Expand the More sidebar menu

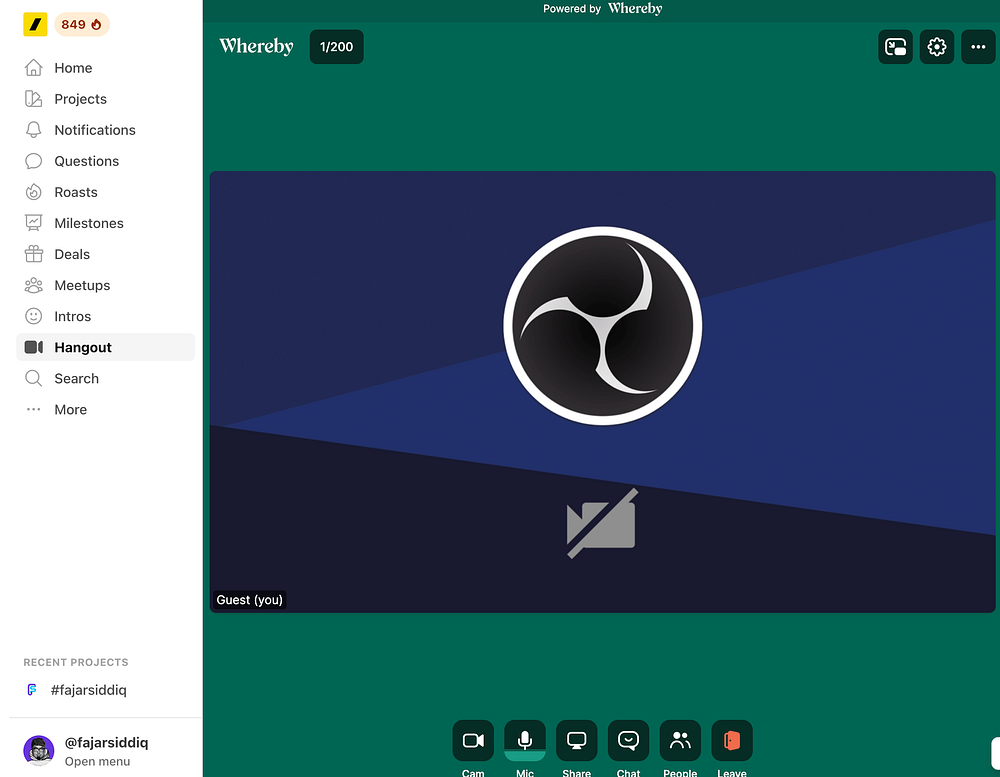point(105,410)
